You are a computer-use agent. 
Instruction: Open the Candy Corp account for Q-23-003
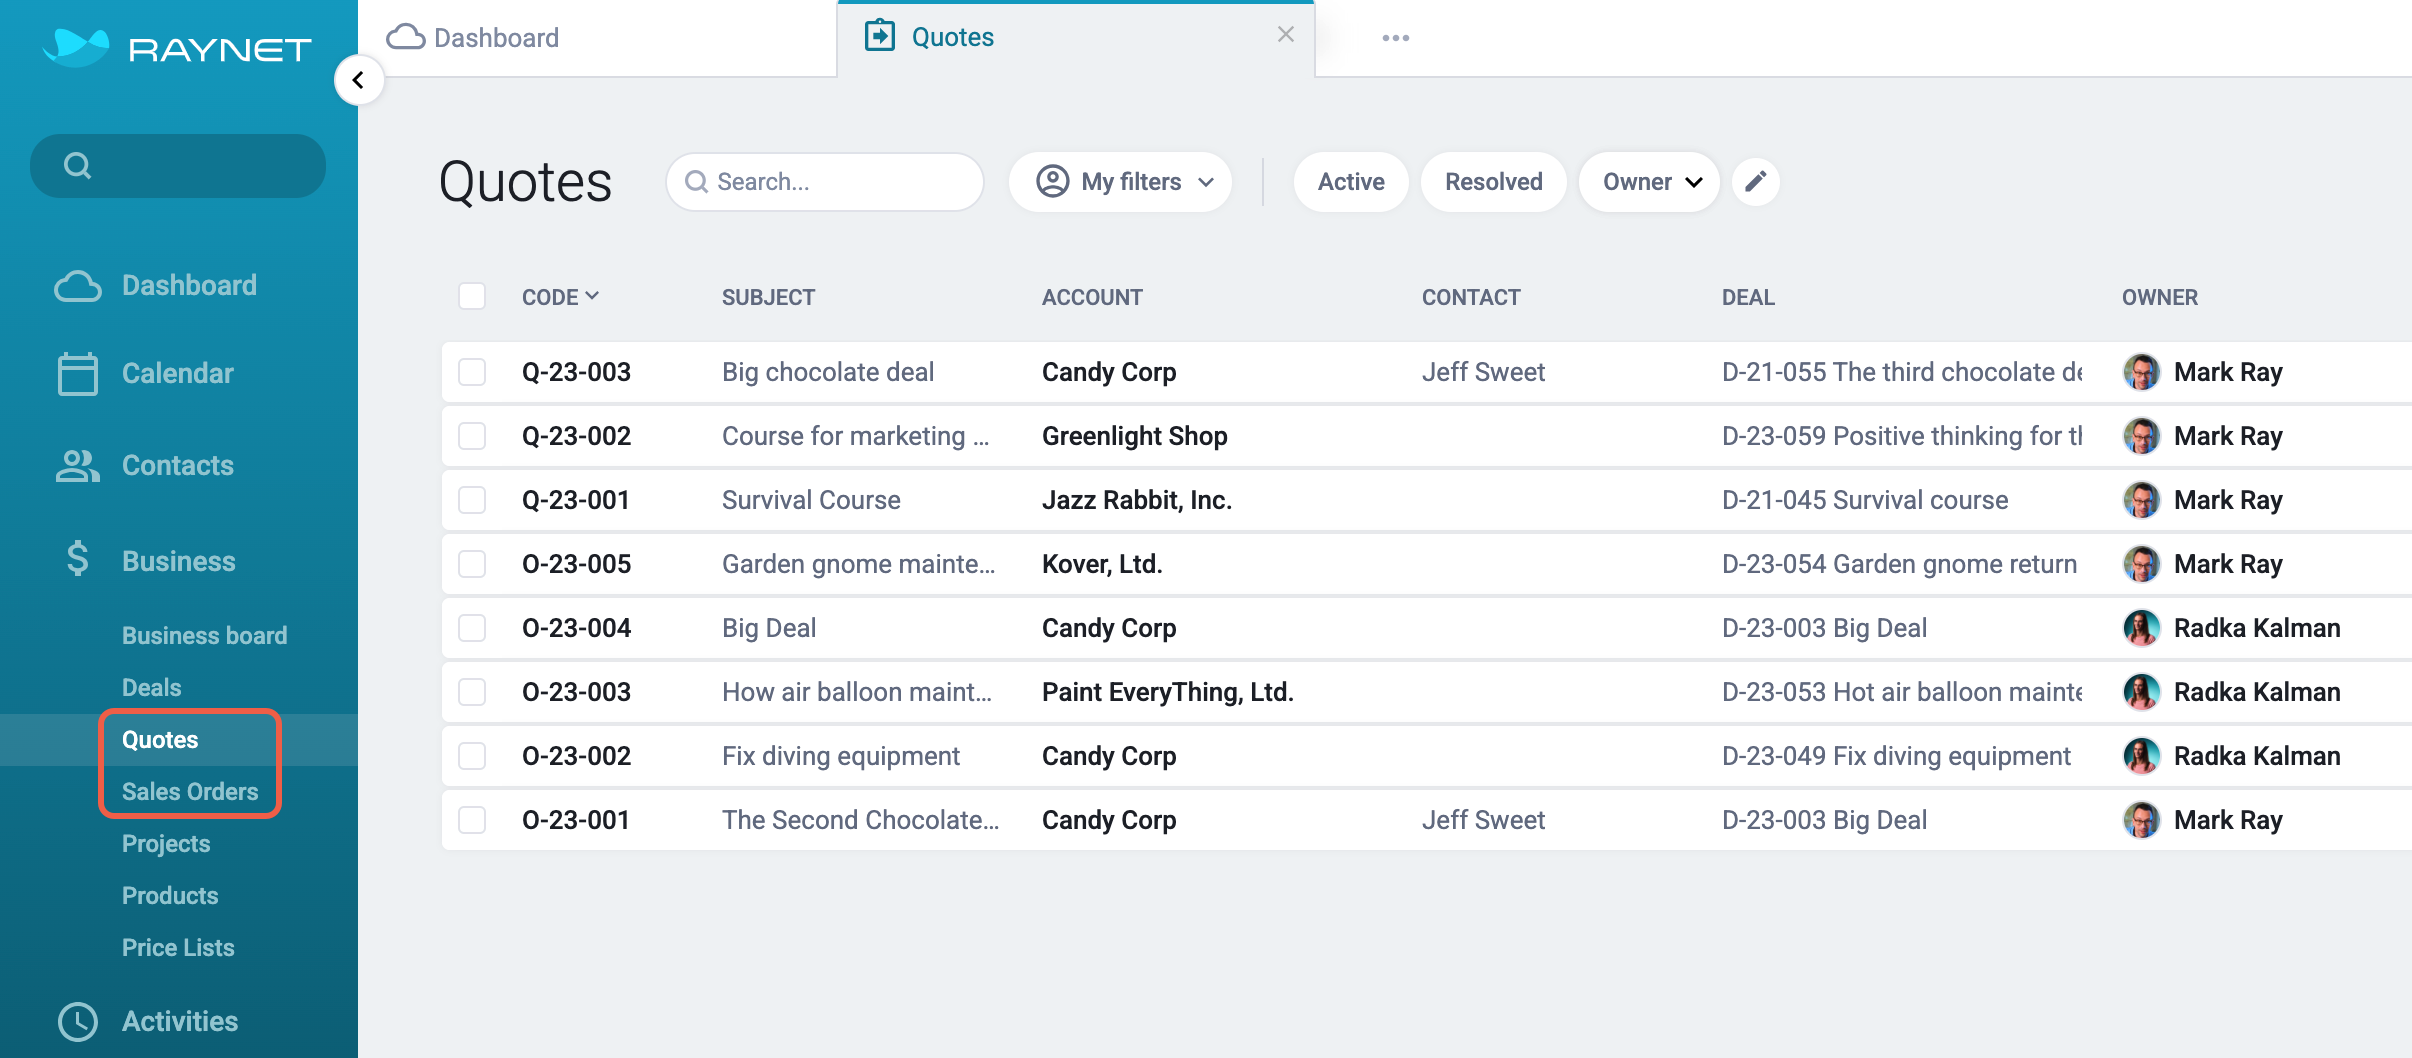[1109, 372]
